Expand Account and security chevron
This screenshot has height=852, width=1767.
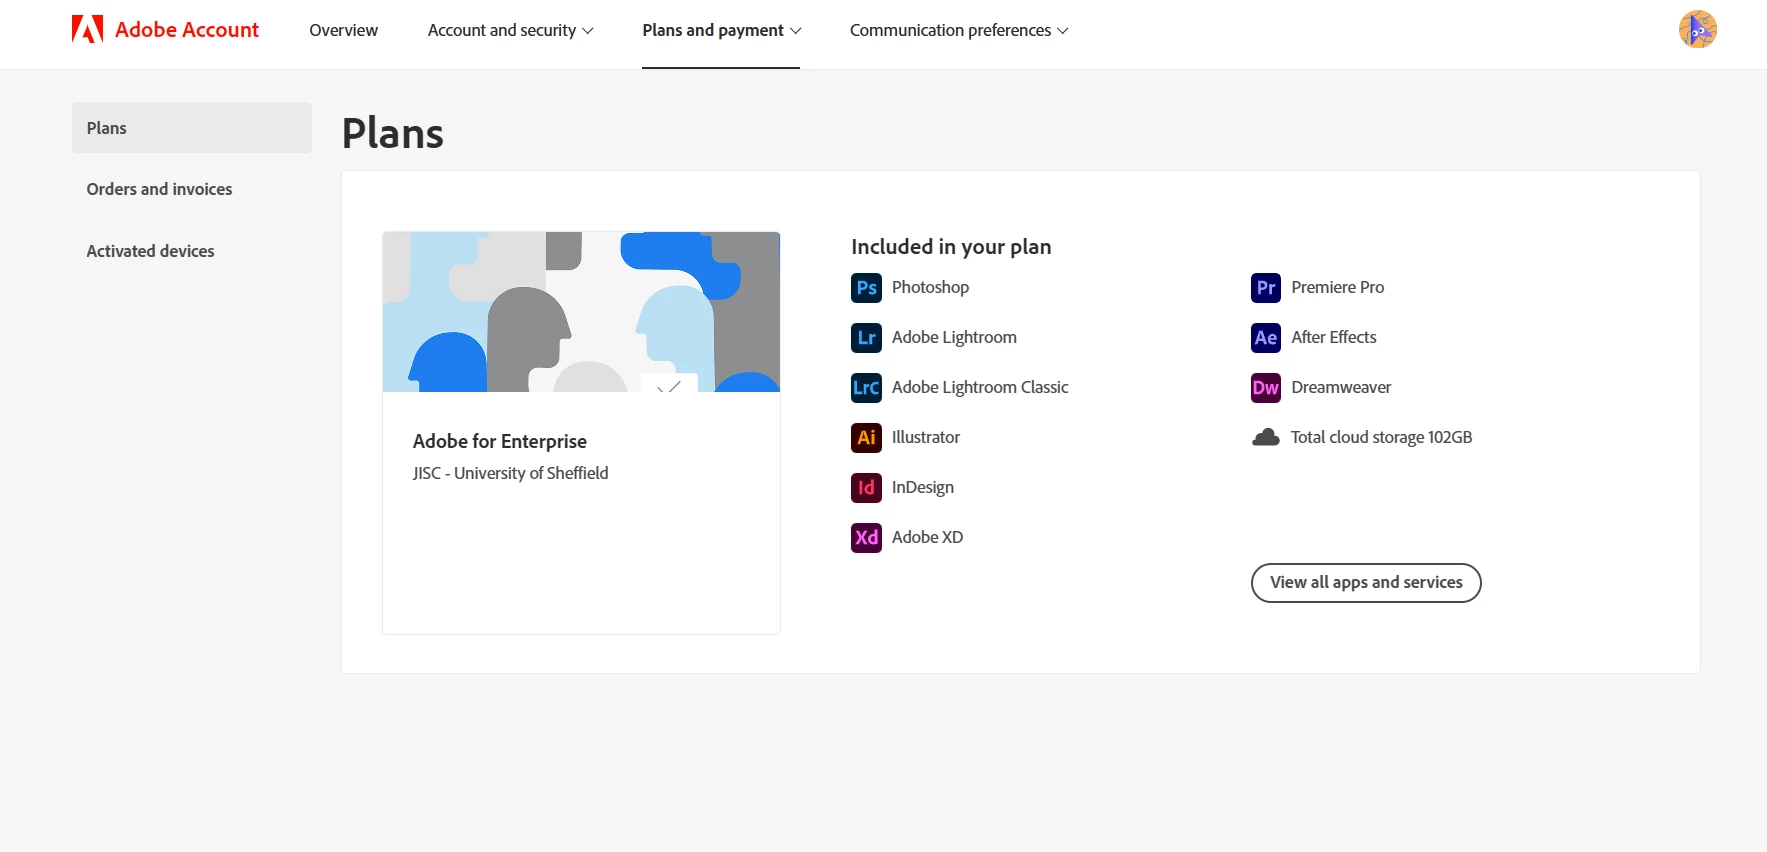pos(588,31)
